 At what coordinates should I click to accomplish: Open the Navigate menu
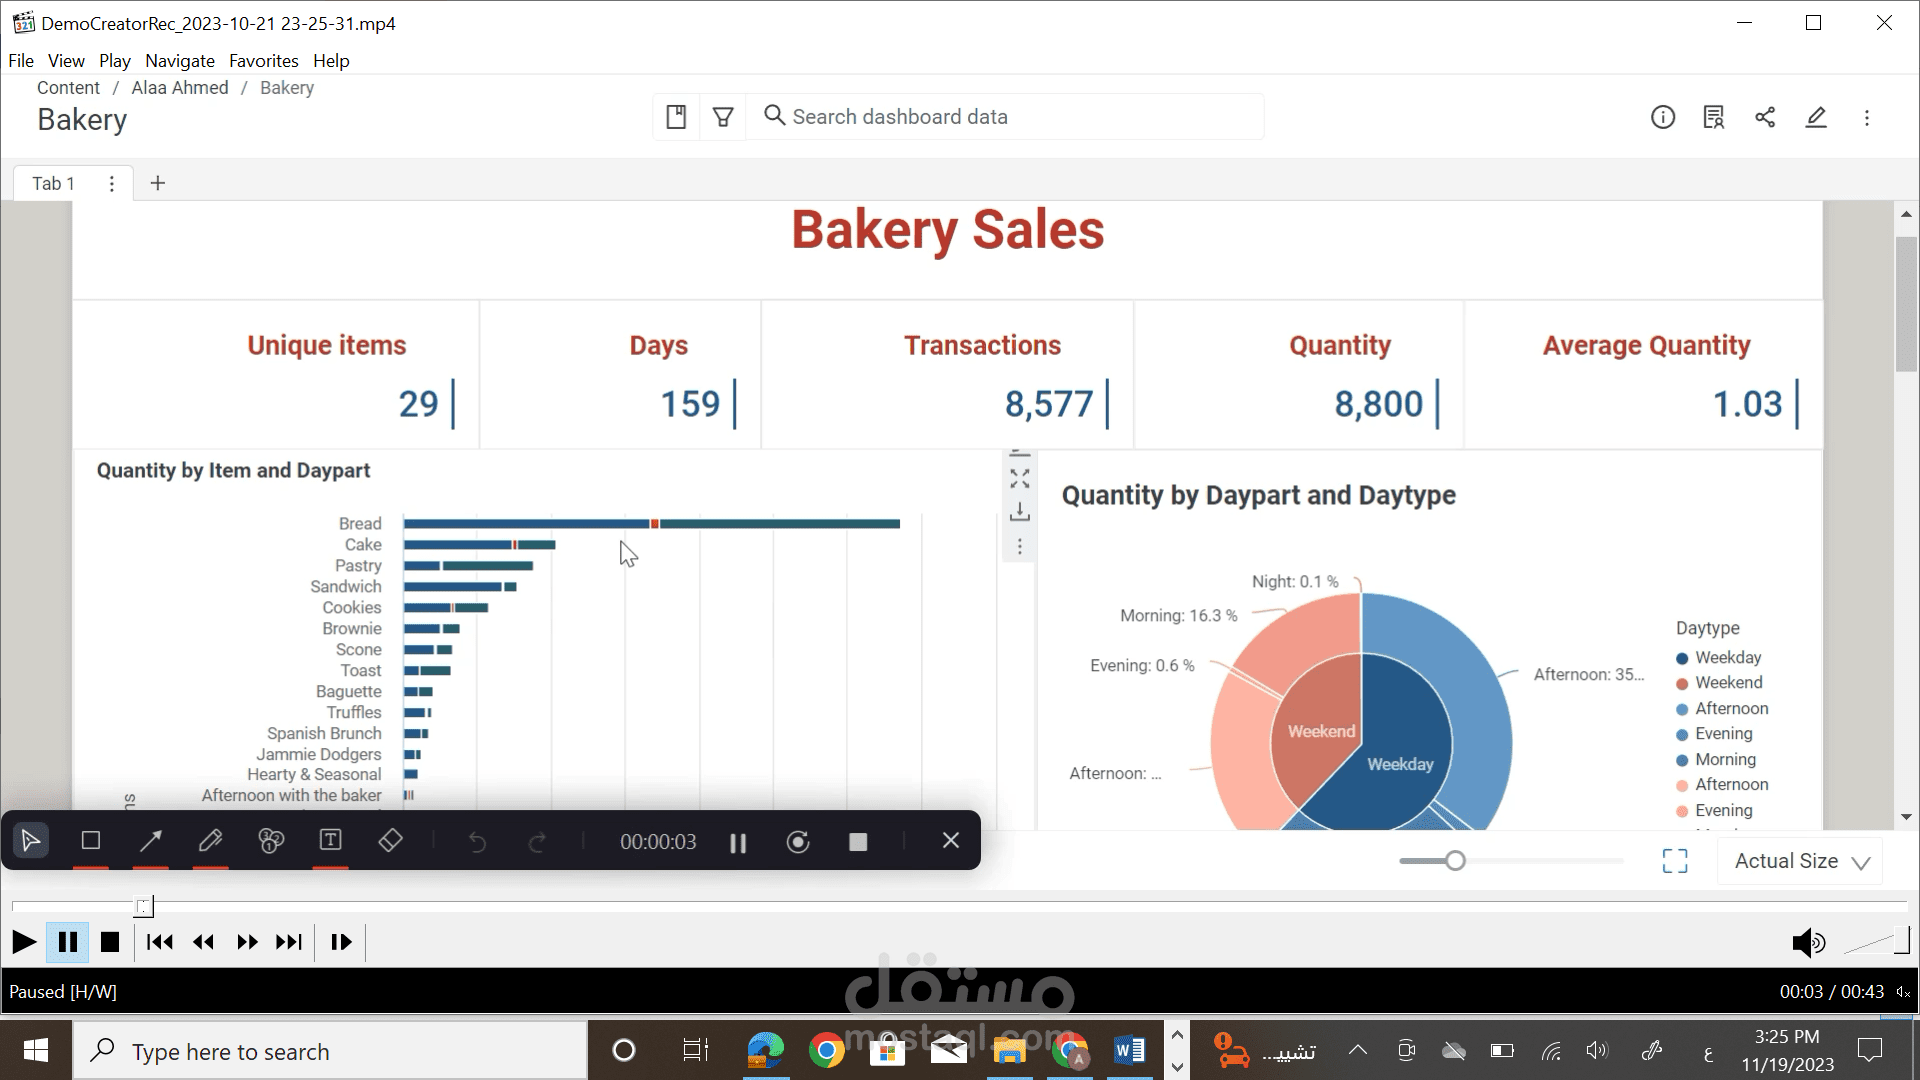pyautogui.click(x=180, y=61)
